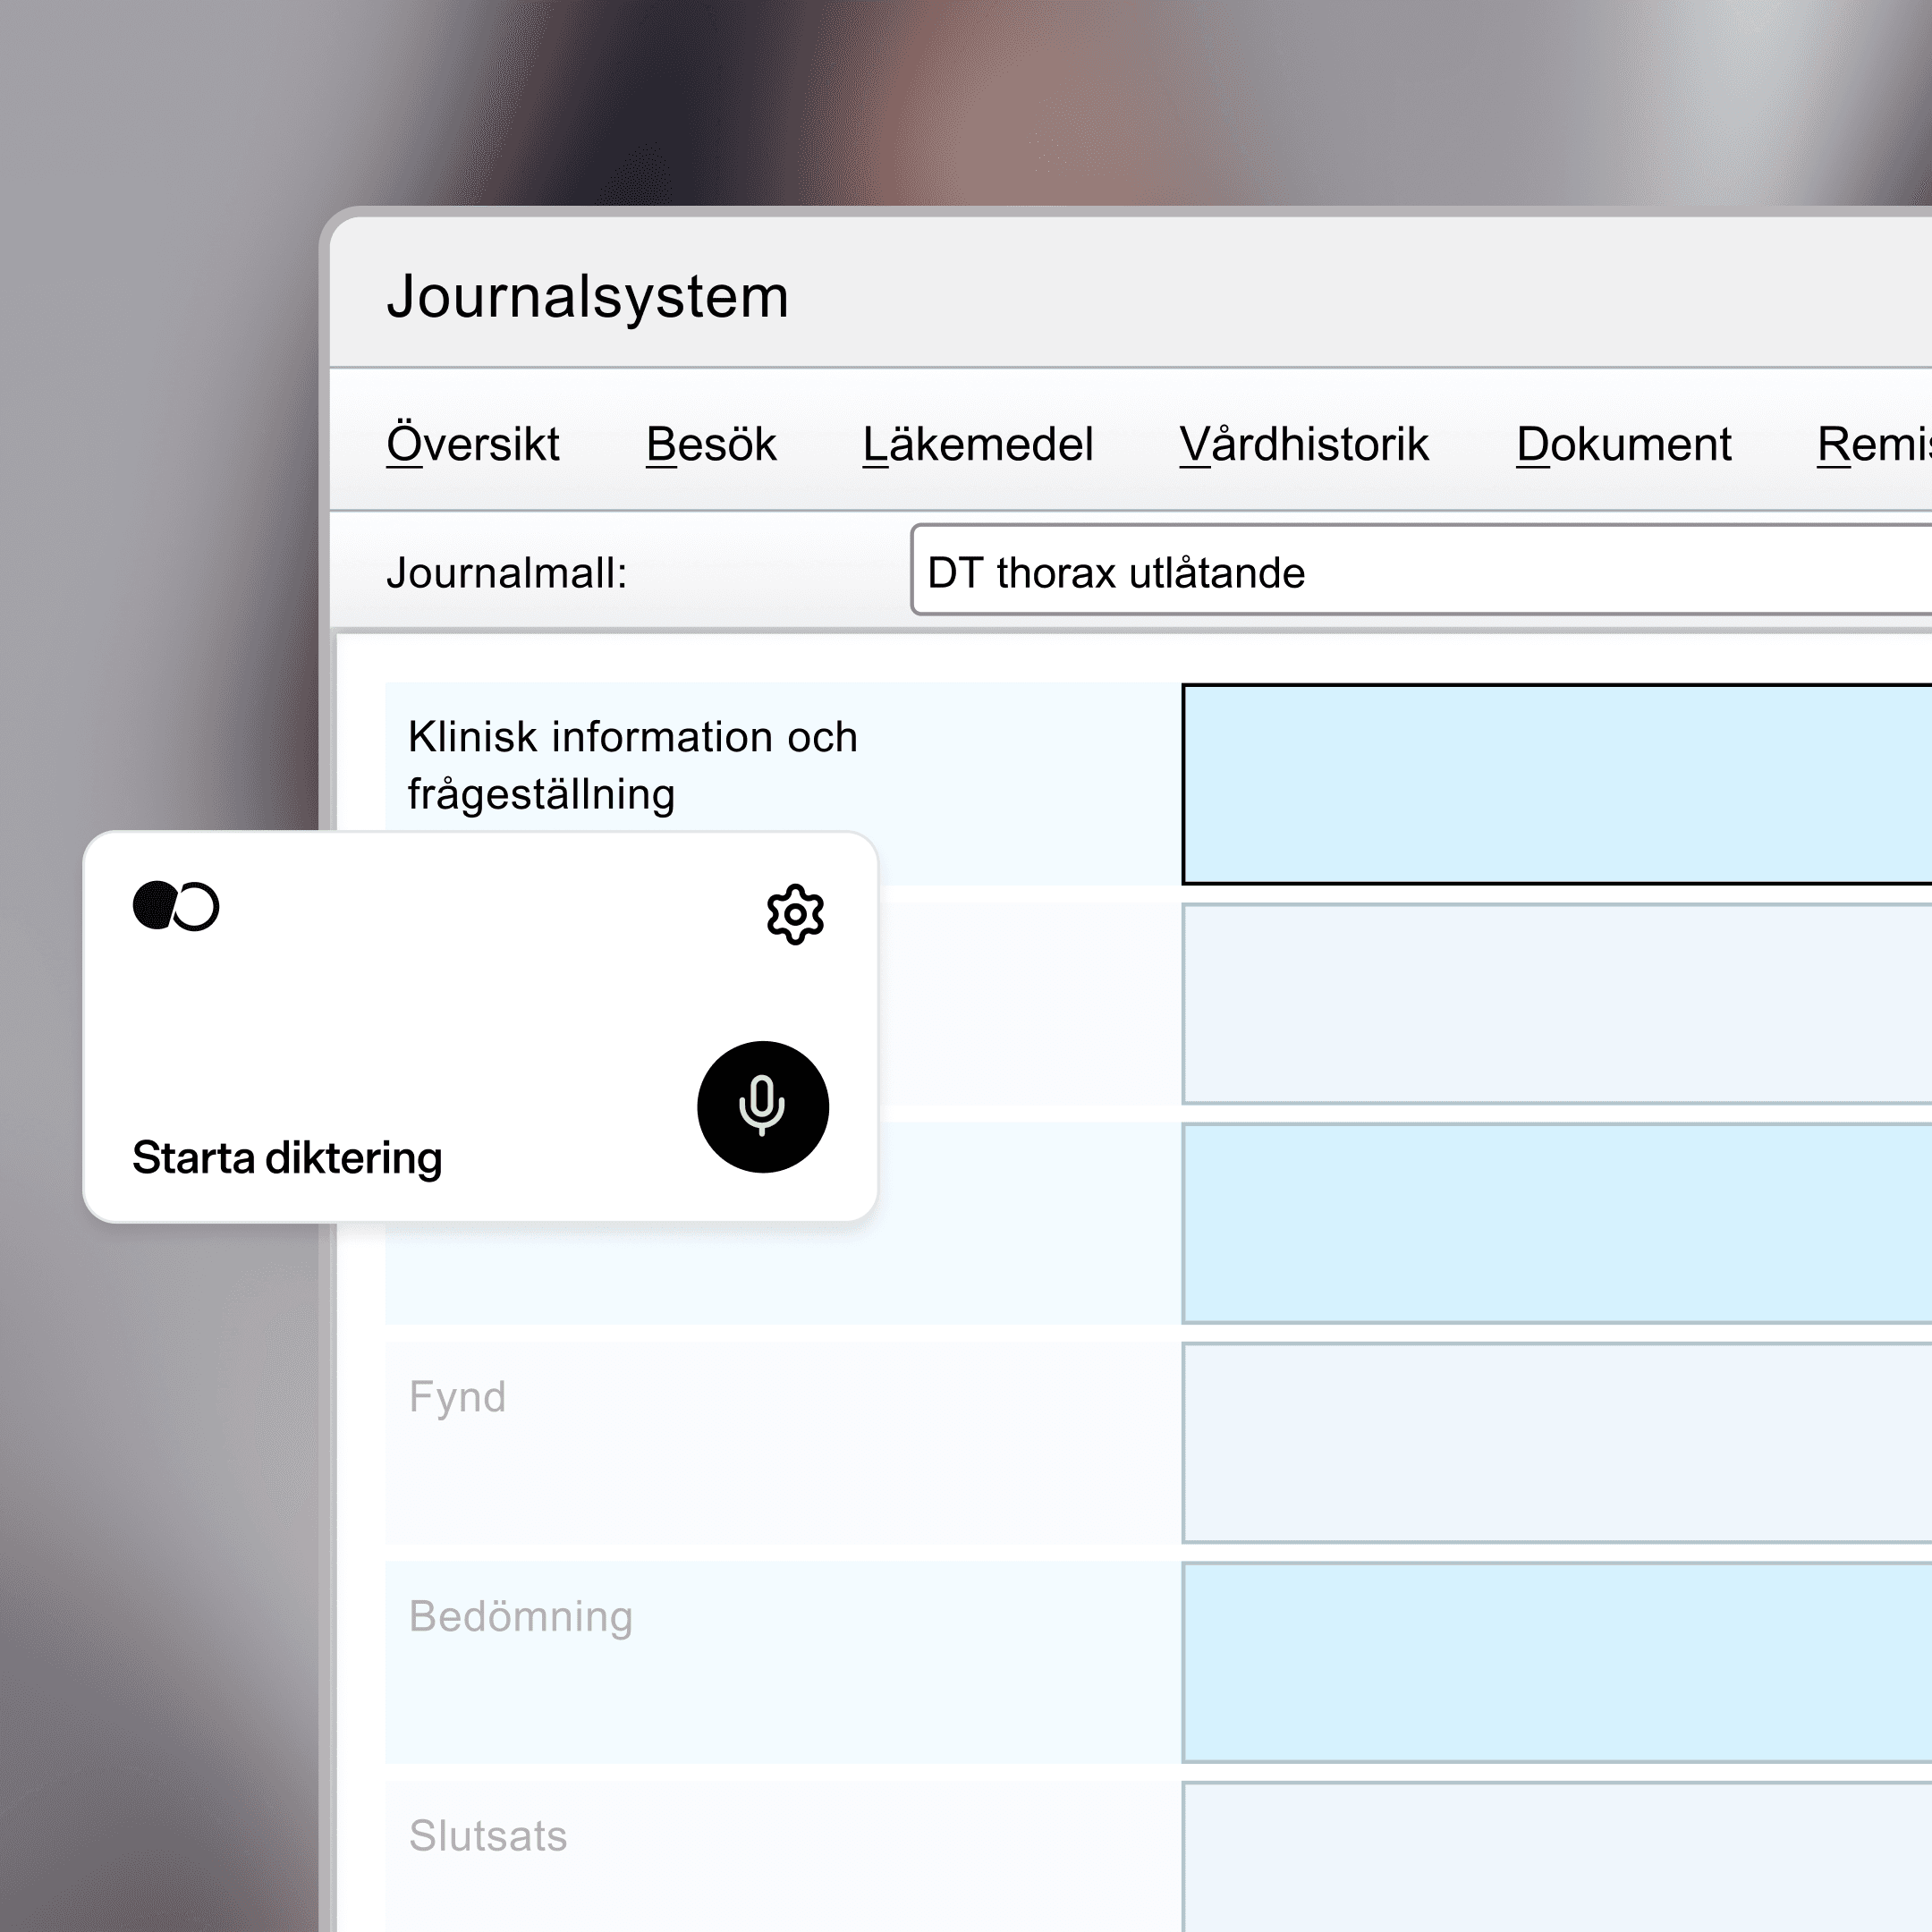Click the Bedömning text field
Screen dimensions: 1932x1932
point(1556,1662)
